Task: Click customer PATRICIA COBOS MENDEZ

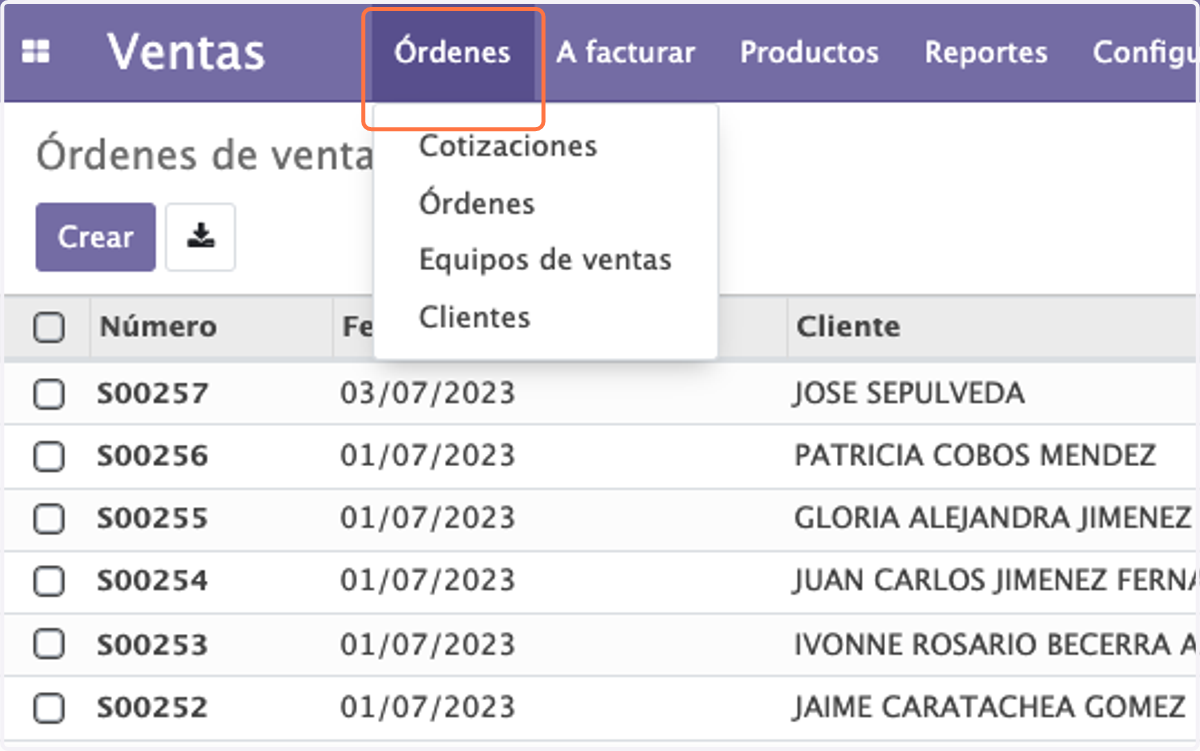Action: point(975,456)
